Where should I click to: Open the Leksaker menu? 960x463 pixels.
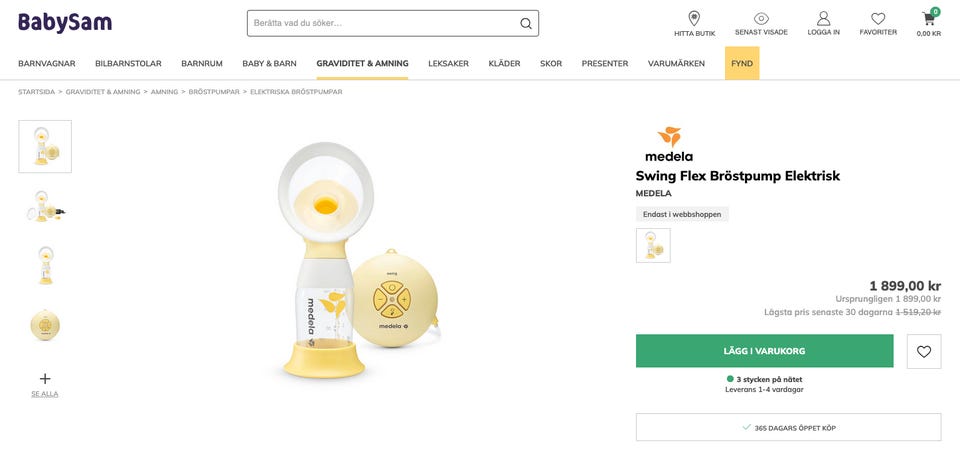[448, 63]
